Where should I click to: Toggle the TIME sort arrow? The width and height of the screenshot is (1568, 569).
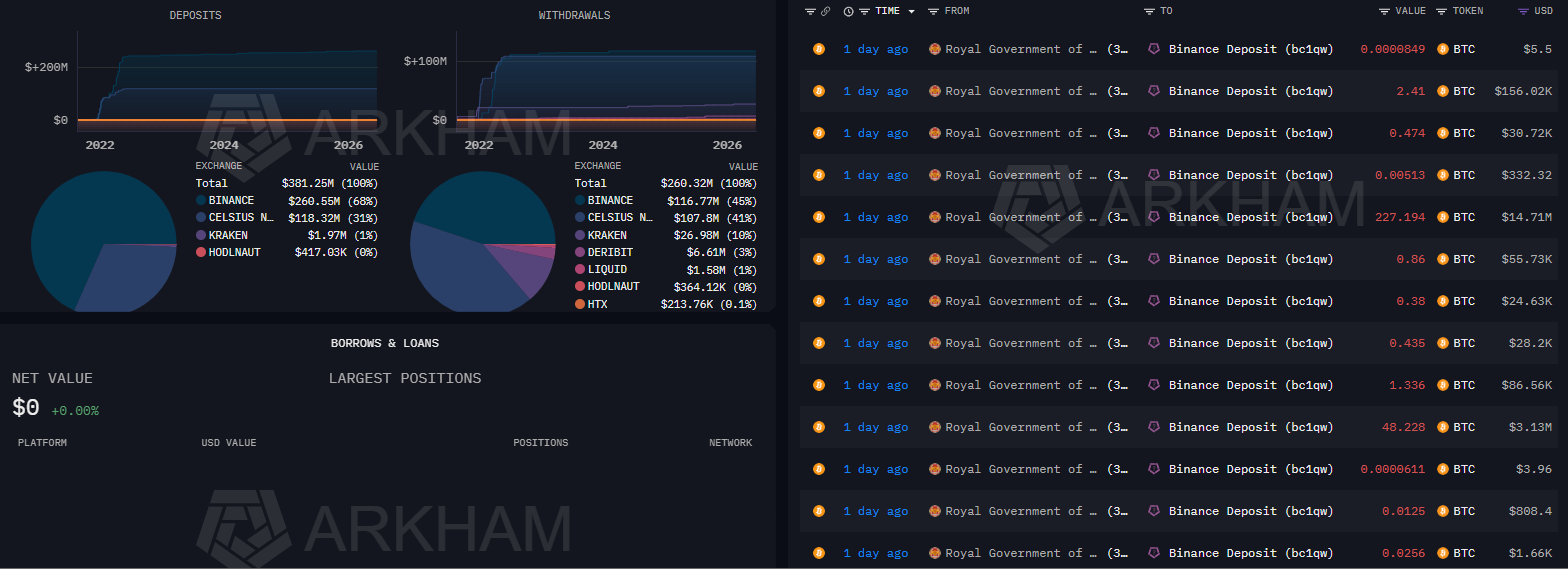click(x=912, y=12)
